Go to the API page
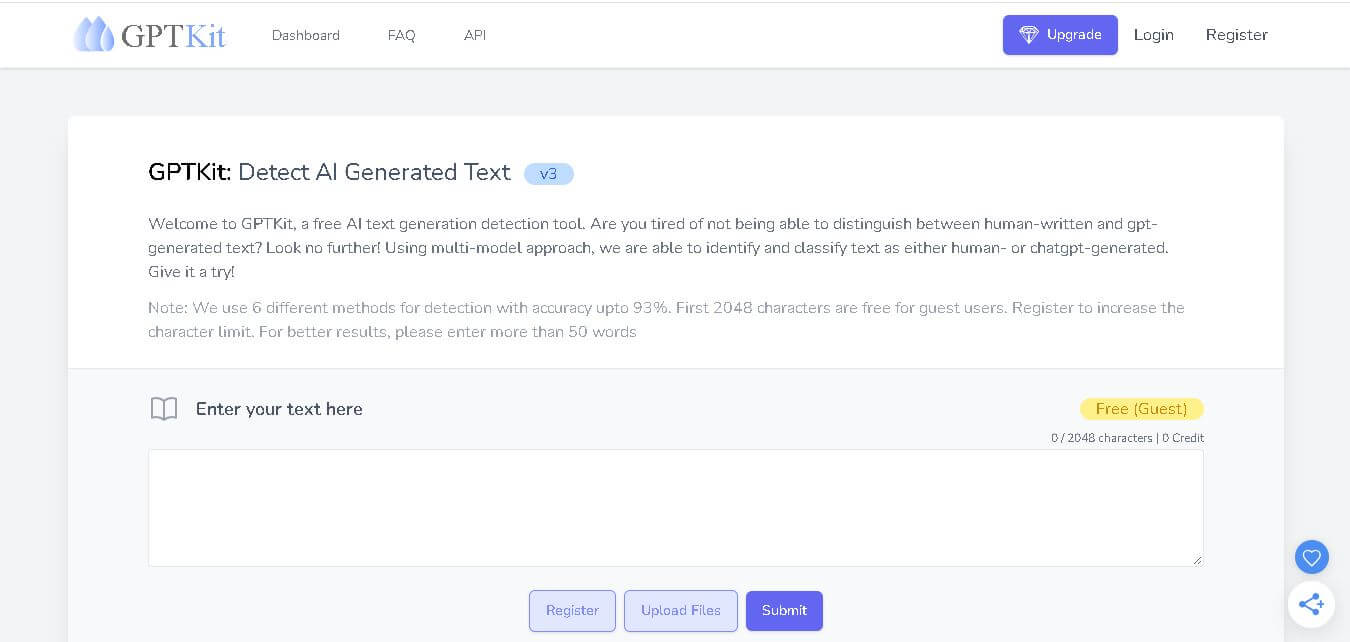This screenshot has width=1350, height=642. click(475, 35)
